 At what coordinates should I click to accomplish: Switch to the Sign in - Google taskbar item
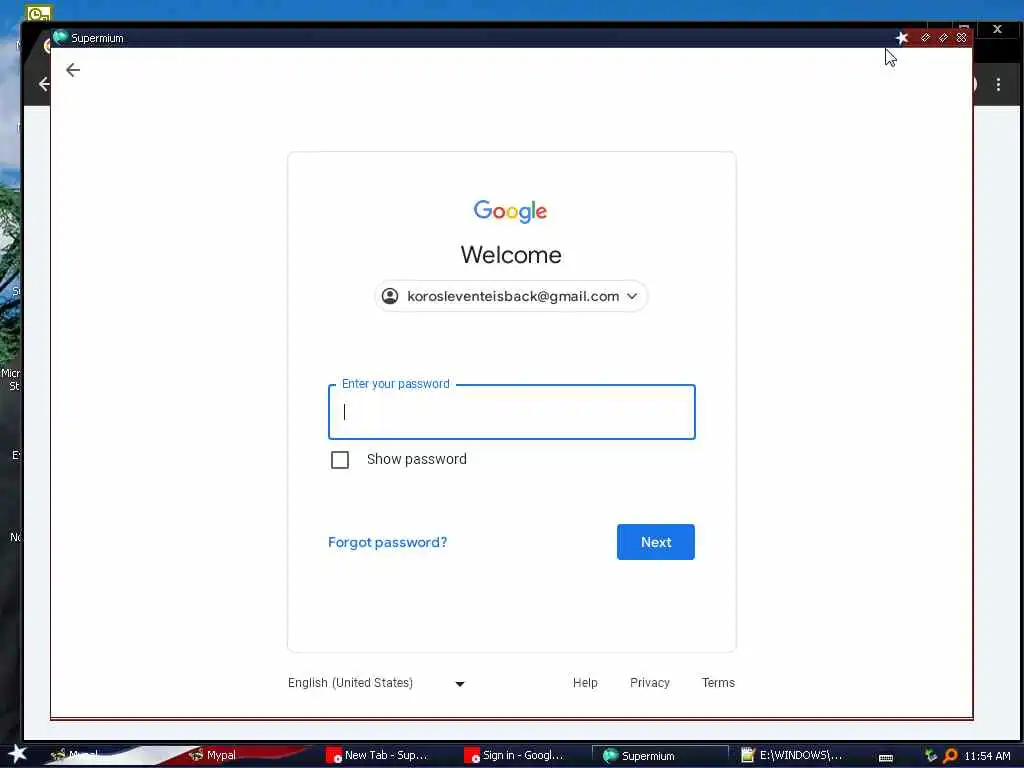tap(514, 755)
